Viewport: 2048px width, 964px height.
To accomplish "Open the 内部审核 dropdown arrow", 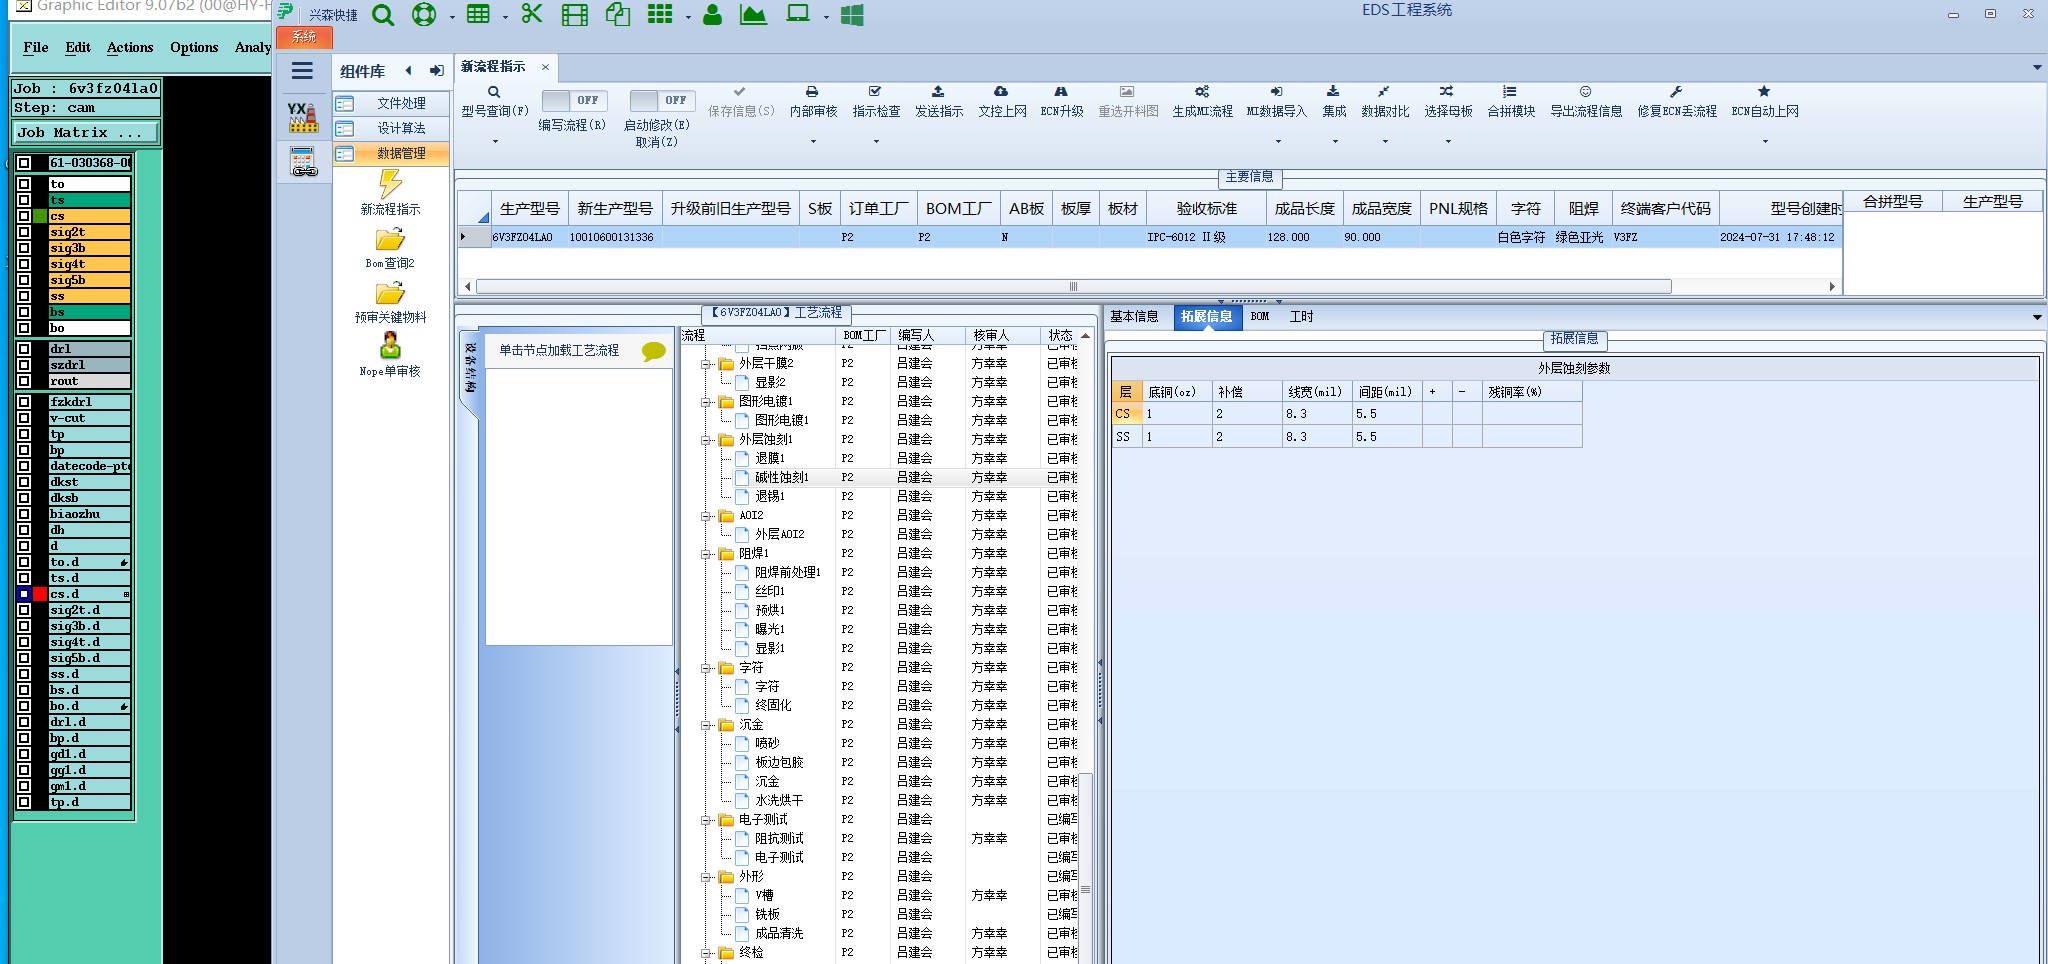I will click(813, 142).
